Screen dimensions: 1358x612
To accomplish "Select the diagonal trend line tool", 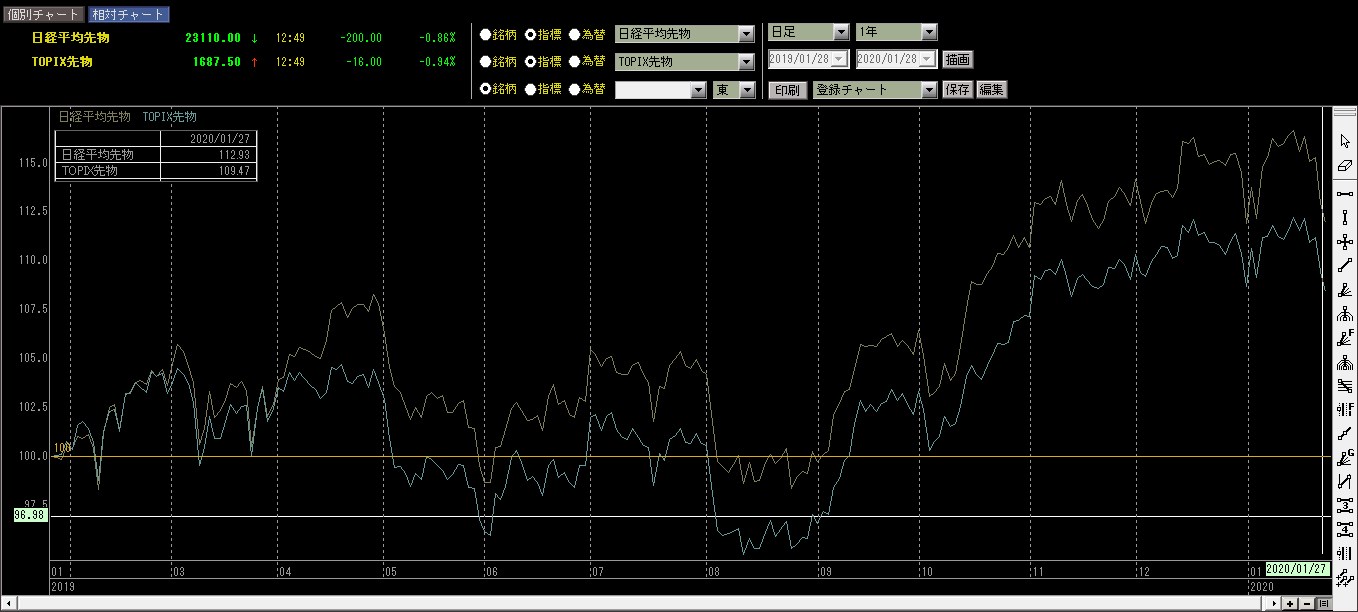I will (1345, 265).
